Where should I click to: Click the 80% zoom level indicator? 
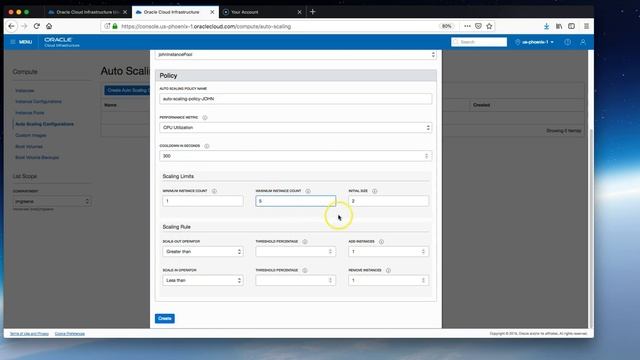(x=447, y=26)
